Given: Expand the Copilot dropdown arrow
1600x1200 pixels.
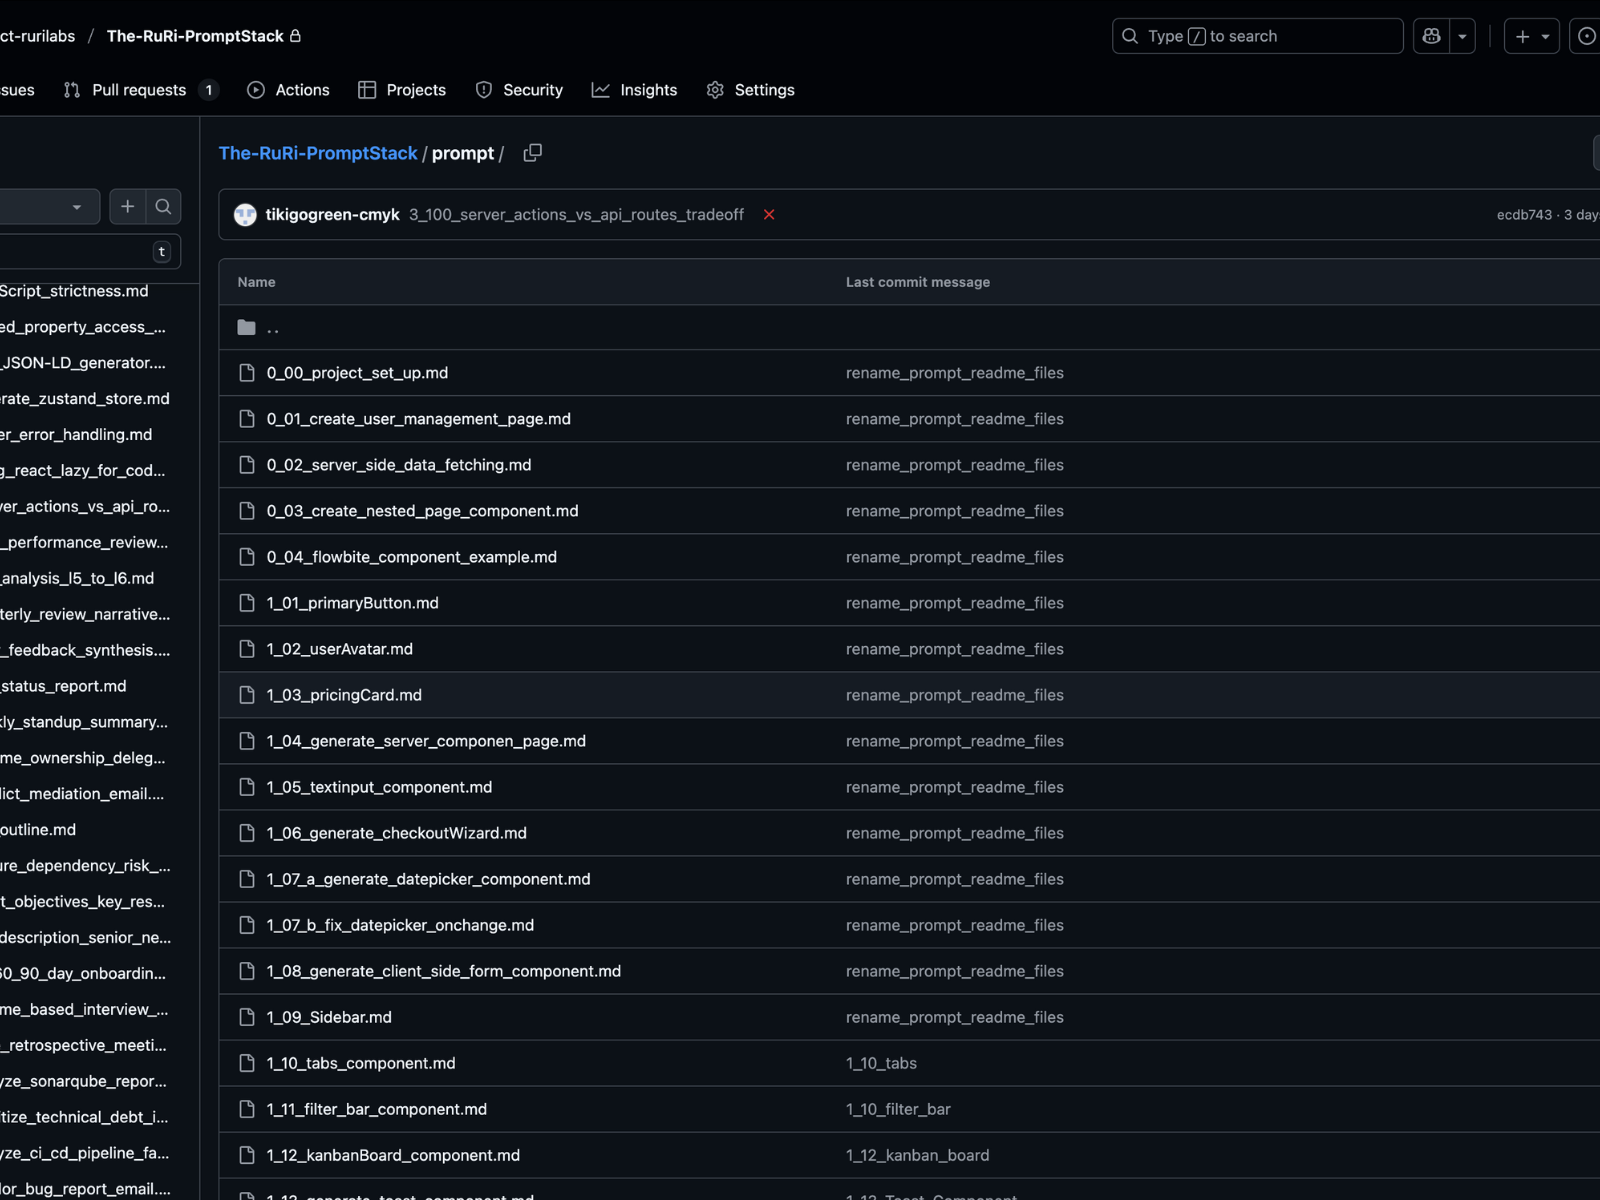Looking at the screenshot, I should (1462, 36).
